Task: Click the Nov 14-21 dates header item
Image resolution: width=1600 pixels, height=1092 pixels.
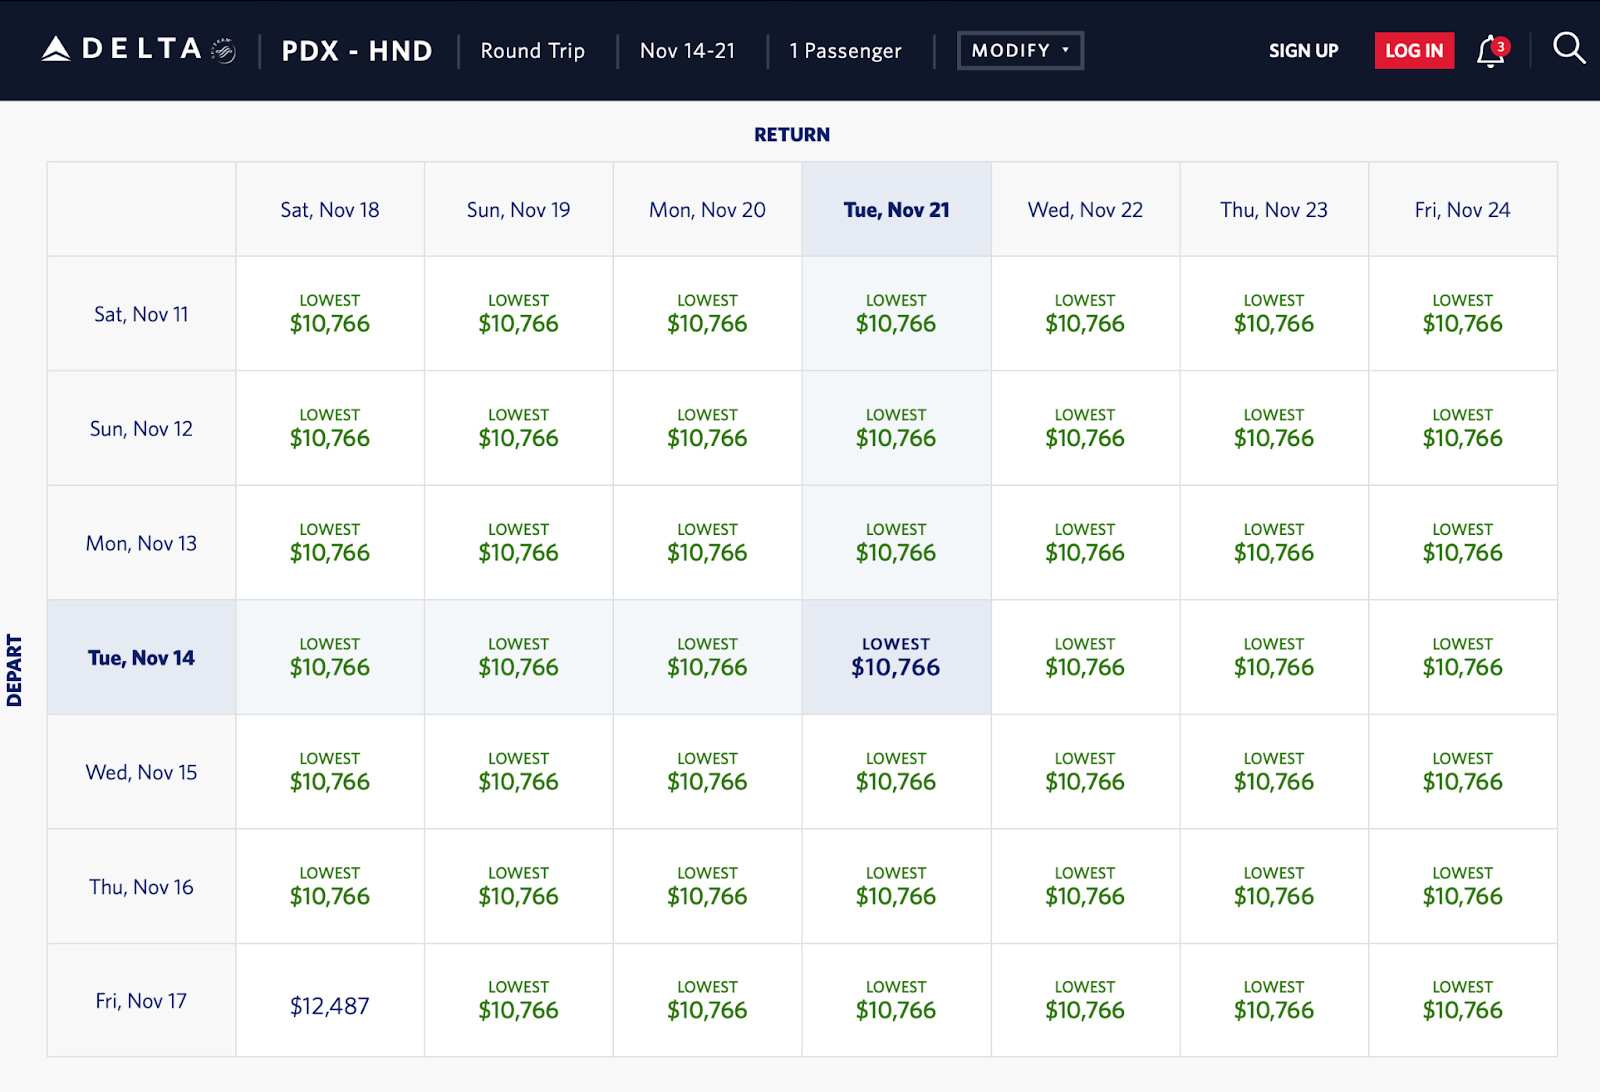Action: (687, 51)
